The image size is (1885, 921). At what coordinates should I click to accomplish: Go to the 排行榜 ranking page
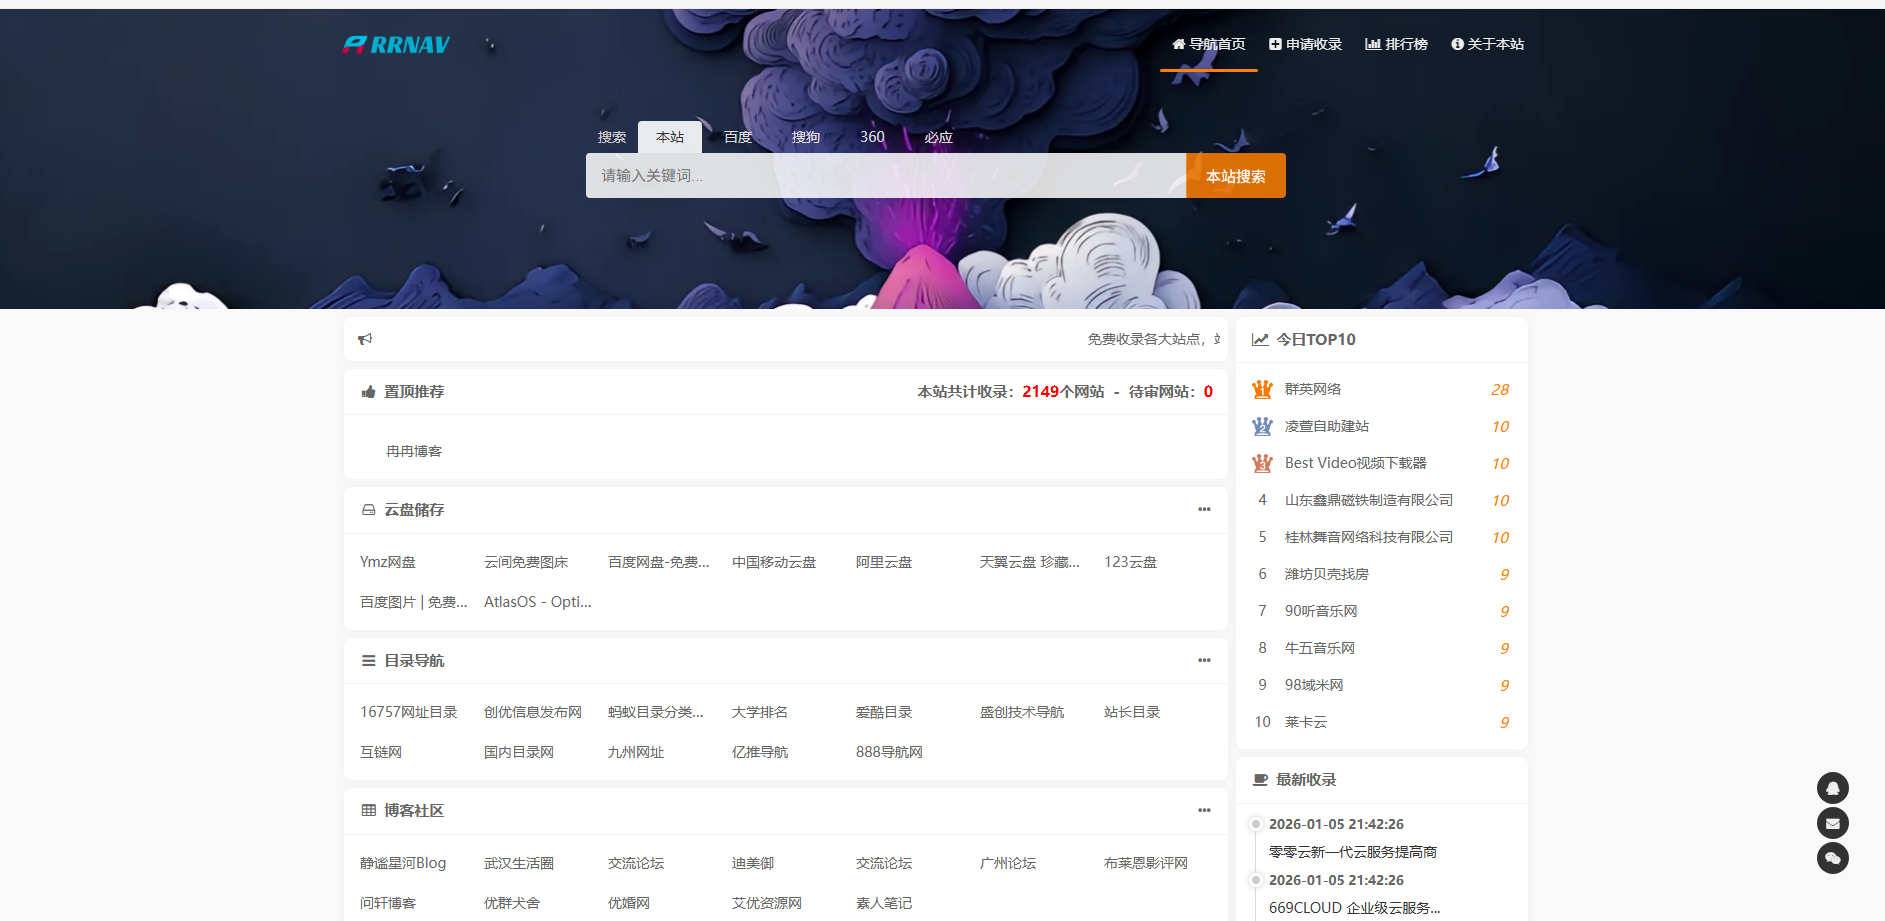point(1396,44)
